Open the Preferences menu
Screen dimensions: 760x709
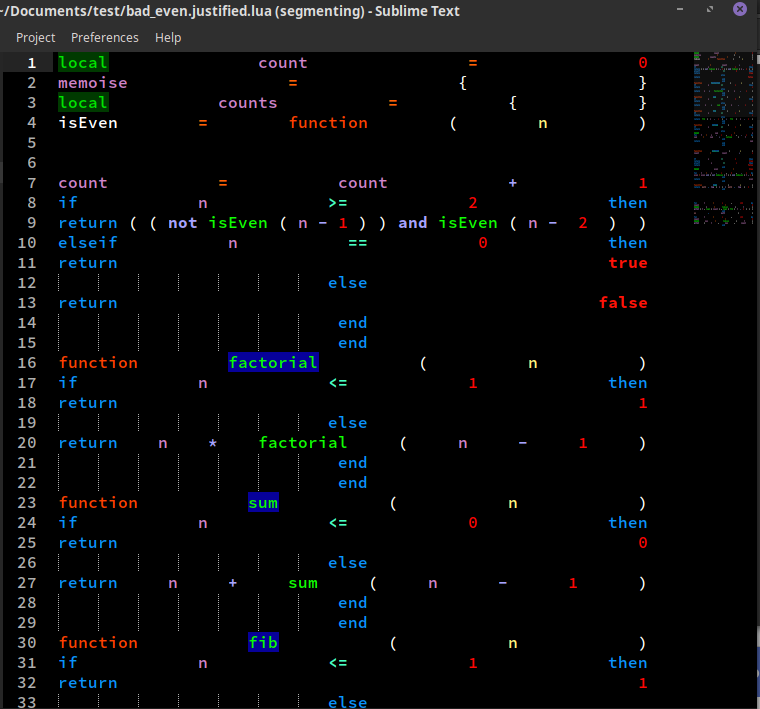[105, 37]
